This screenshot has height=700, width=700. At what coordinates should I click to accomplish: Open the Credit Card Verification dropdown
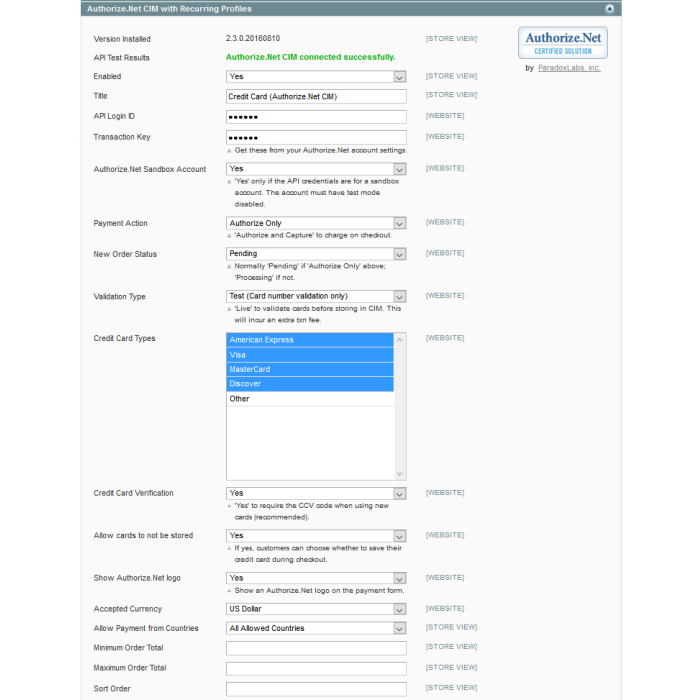[316, 493]
